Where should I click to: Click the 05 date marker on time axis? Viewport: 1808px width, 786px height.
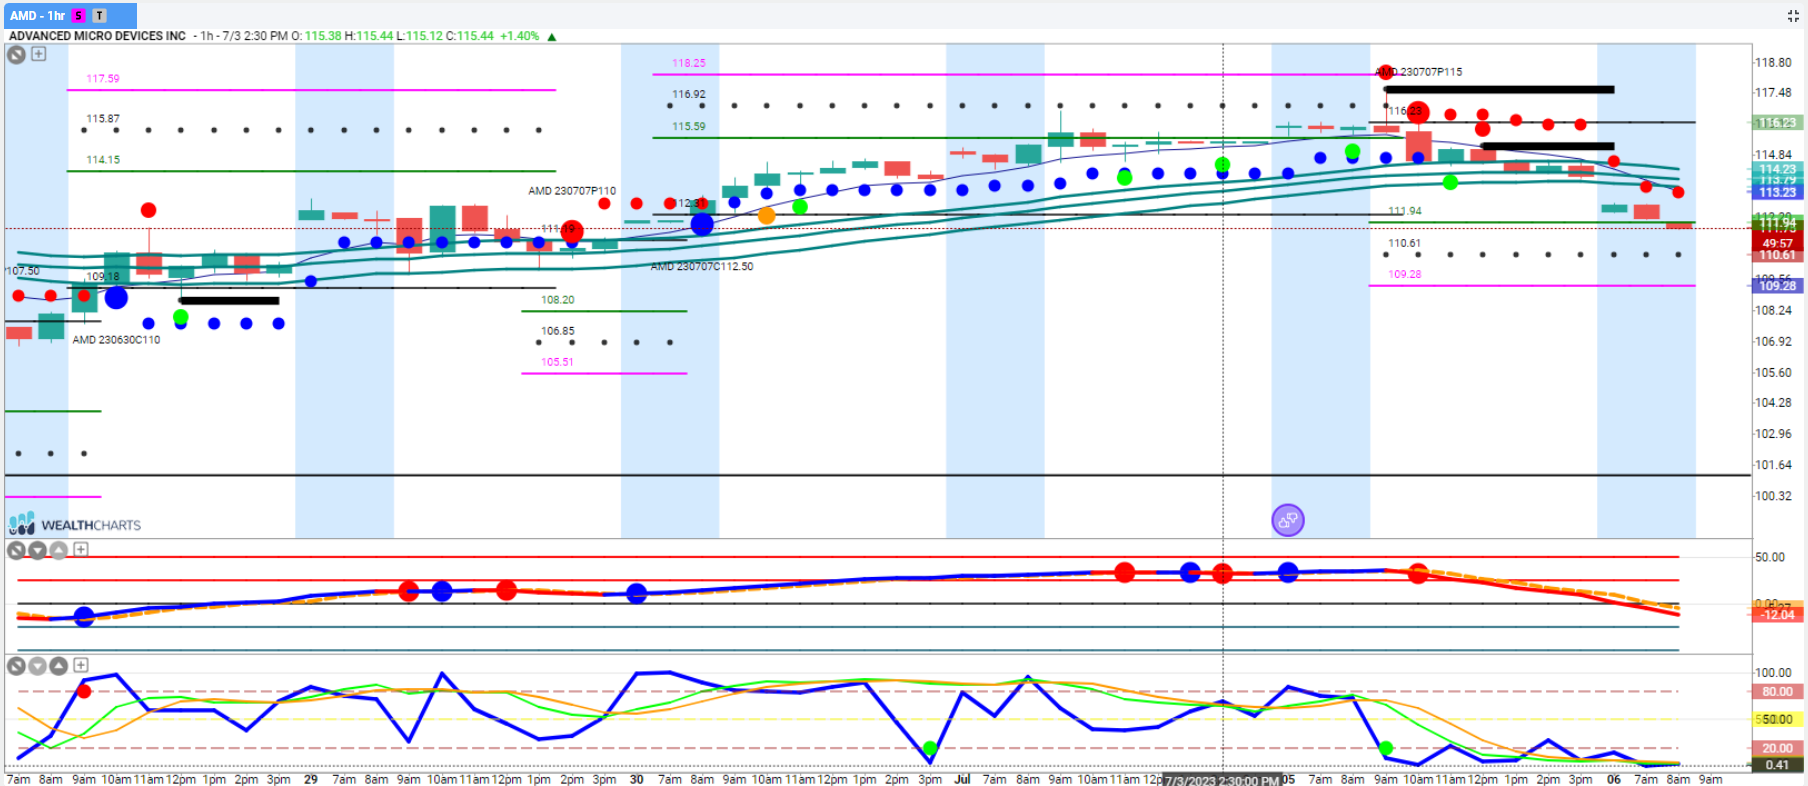1289,780
